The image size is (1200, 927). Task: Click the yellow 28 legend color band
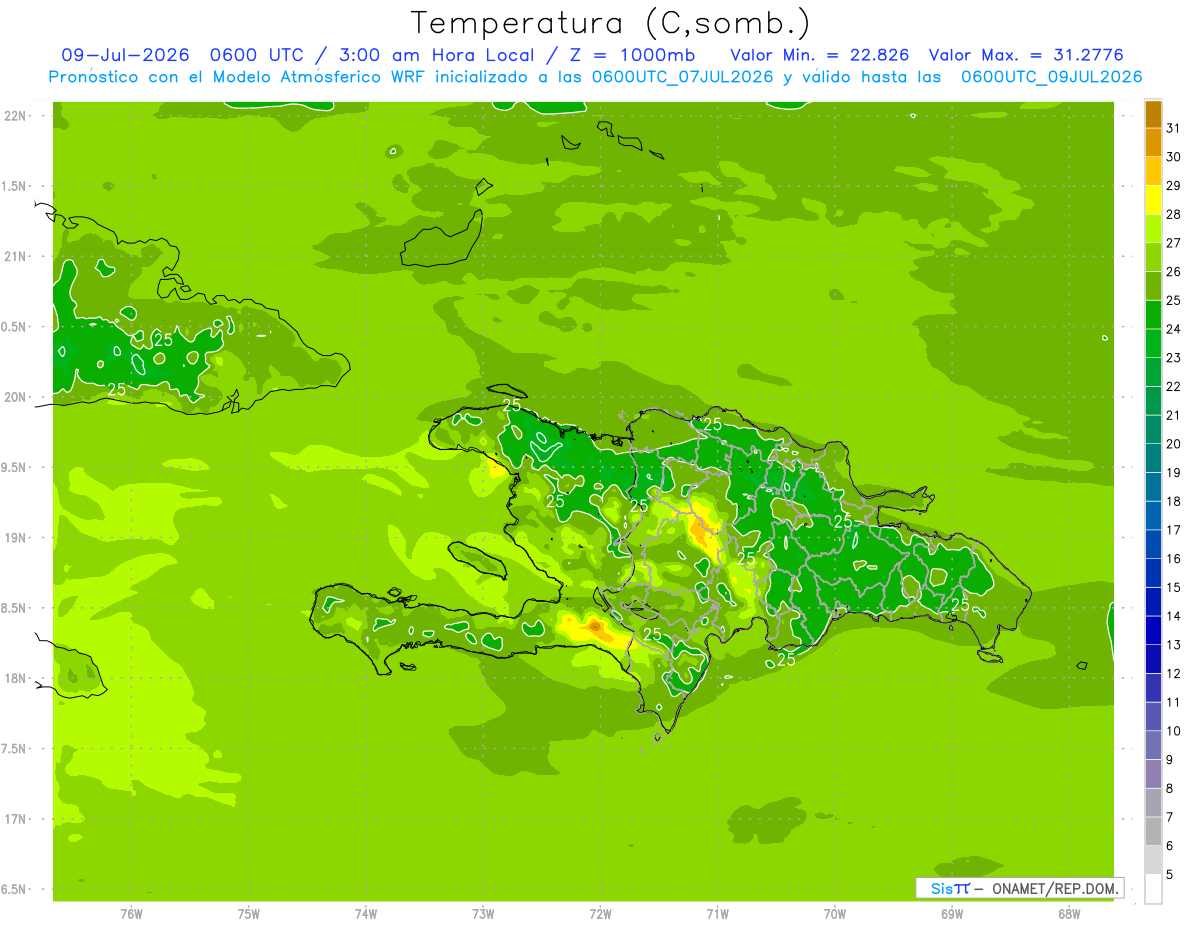pos(1153,201)
